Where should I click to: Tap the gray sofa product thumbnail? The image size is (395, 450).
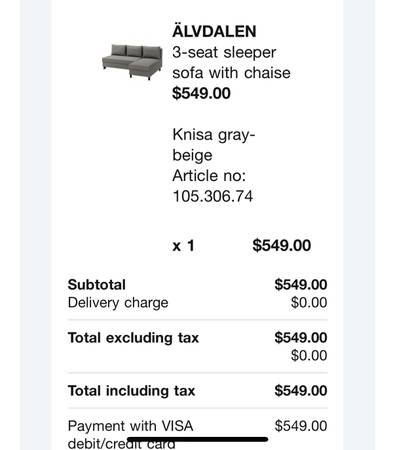132,62
